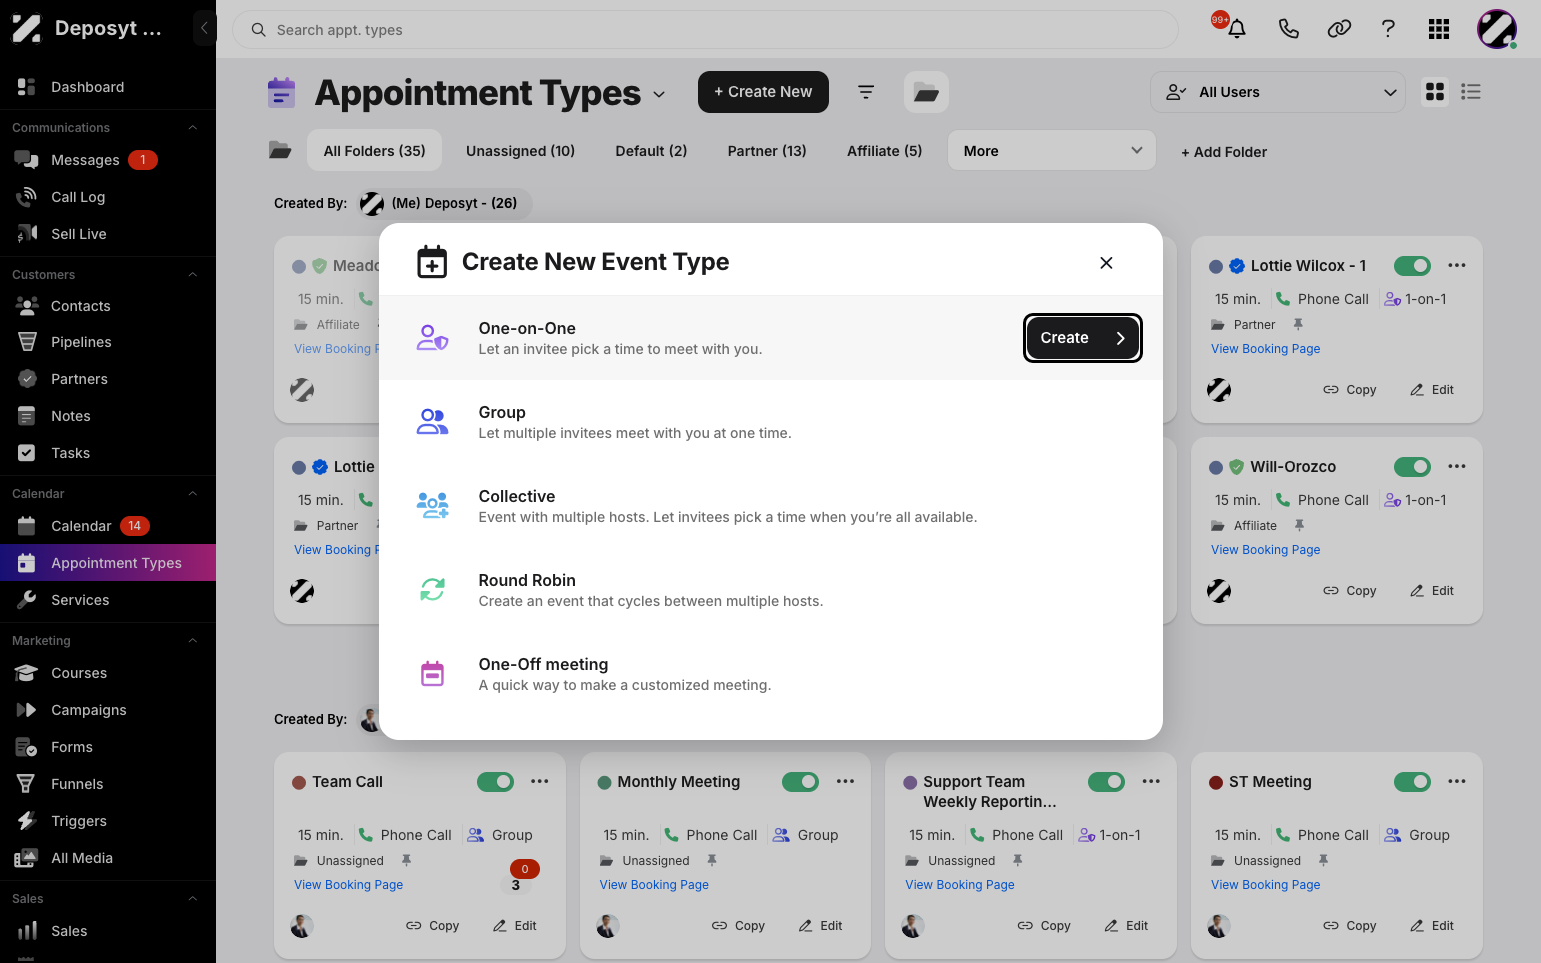Click the Triggers lightning icon

[x=27, y=821]
